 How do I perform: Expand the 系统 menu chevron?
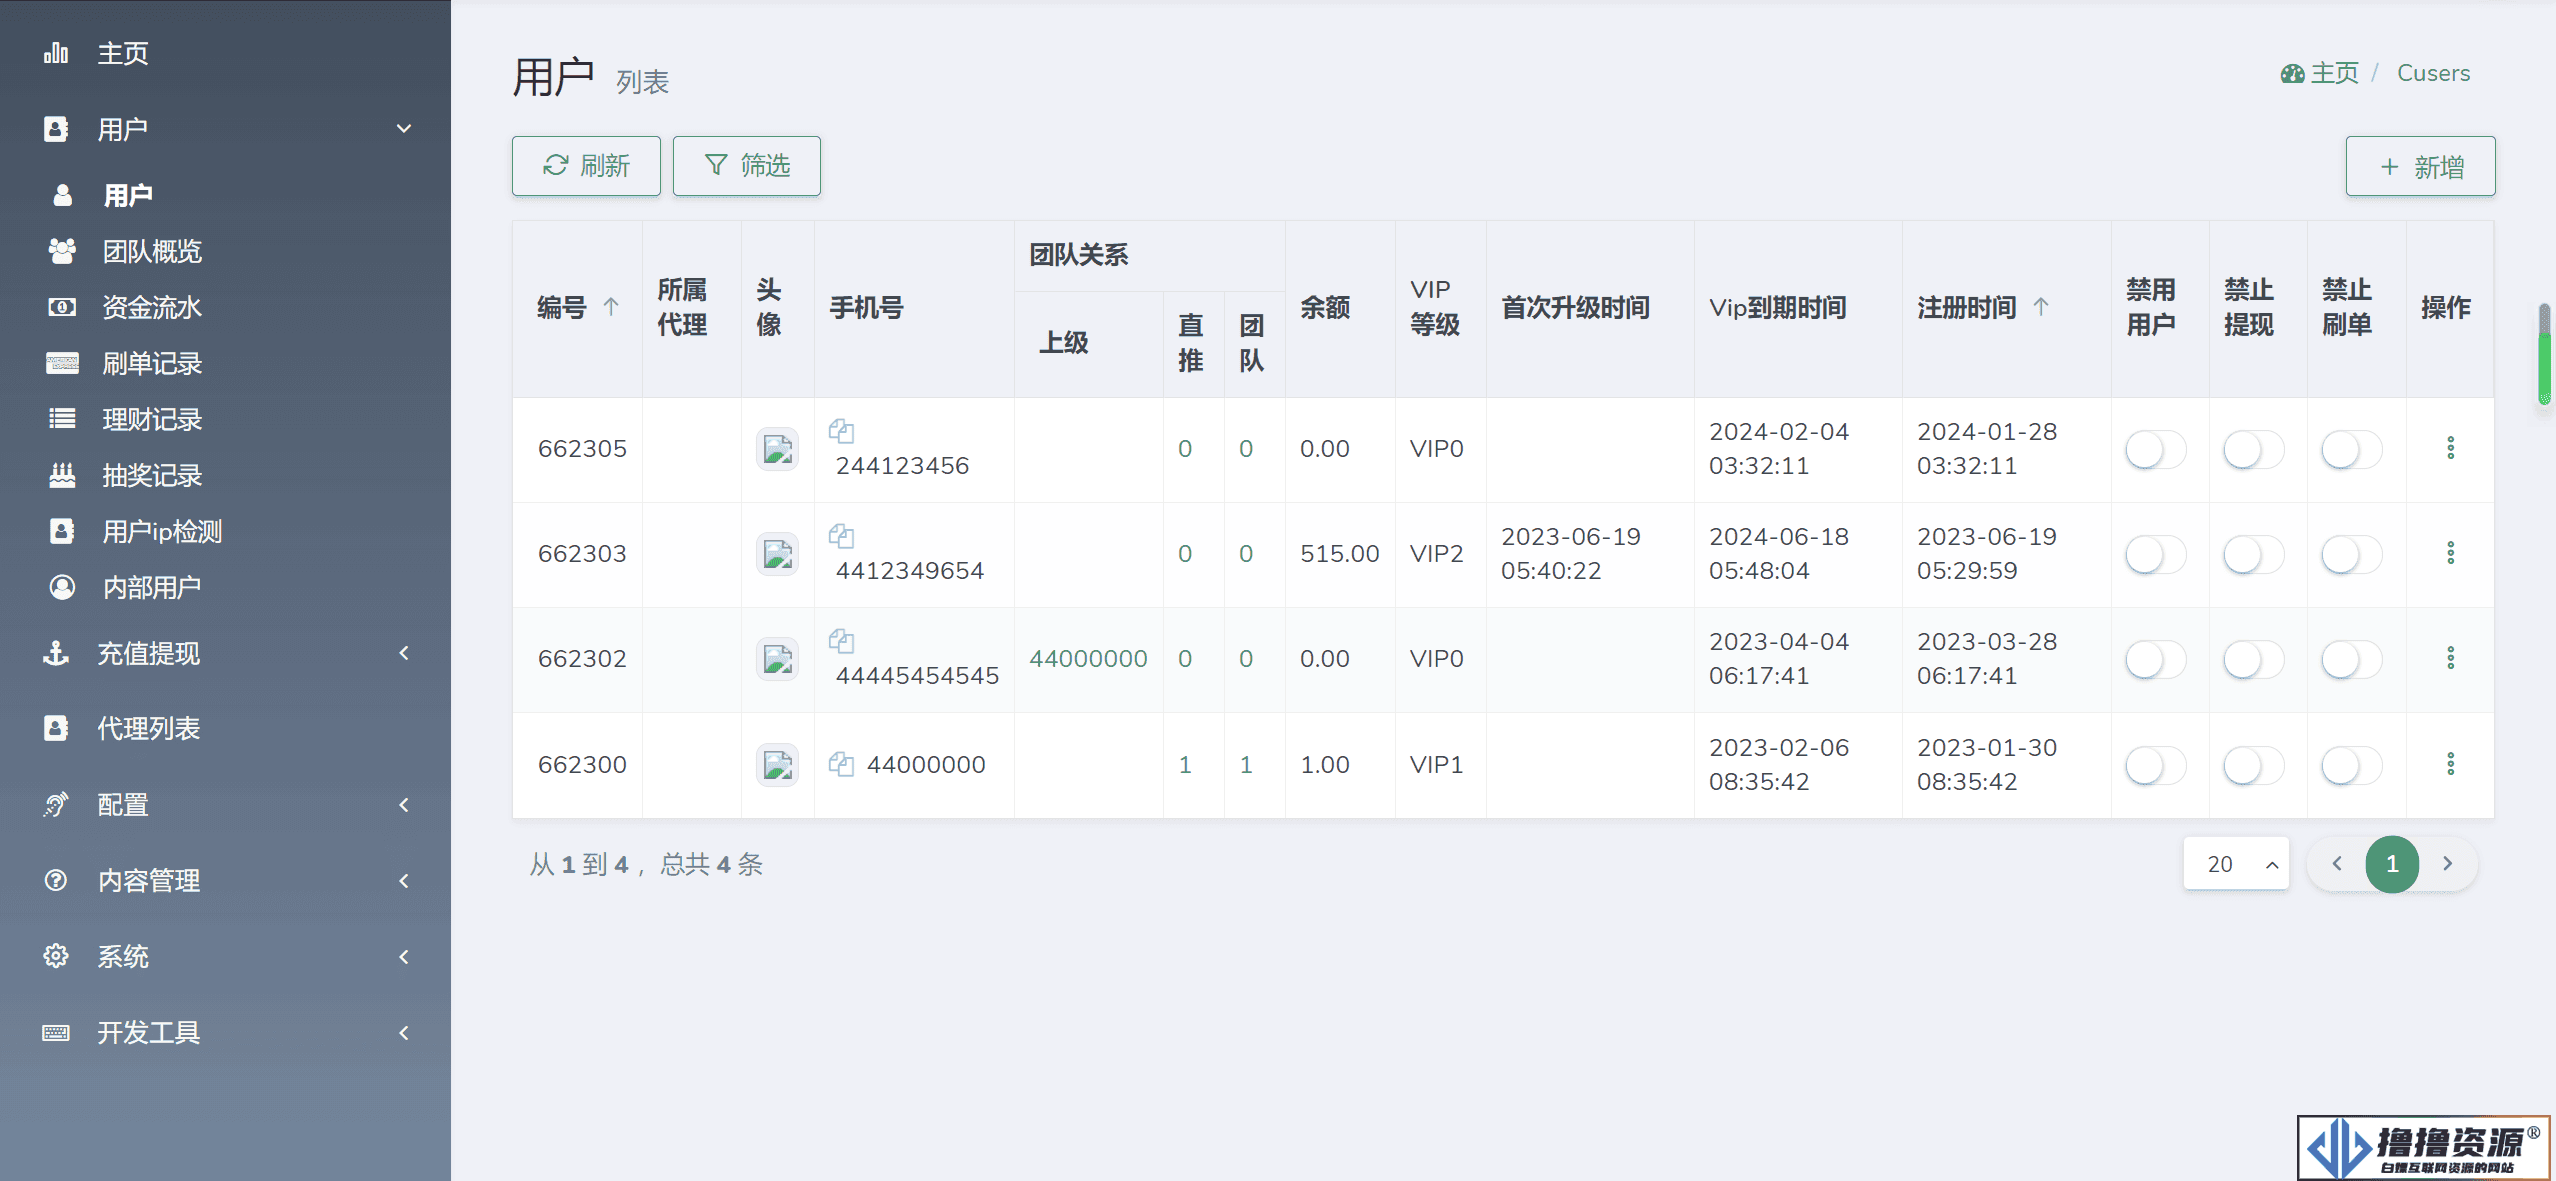[404, 957]
